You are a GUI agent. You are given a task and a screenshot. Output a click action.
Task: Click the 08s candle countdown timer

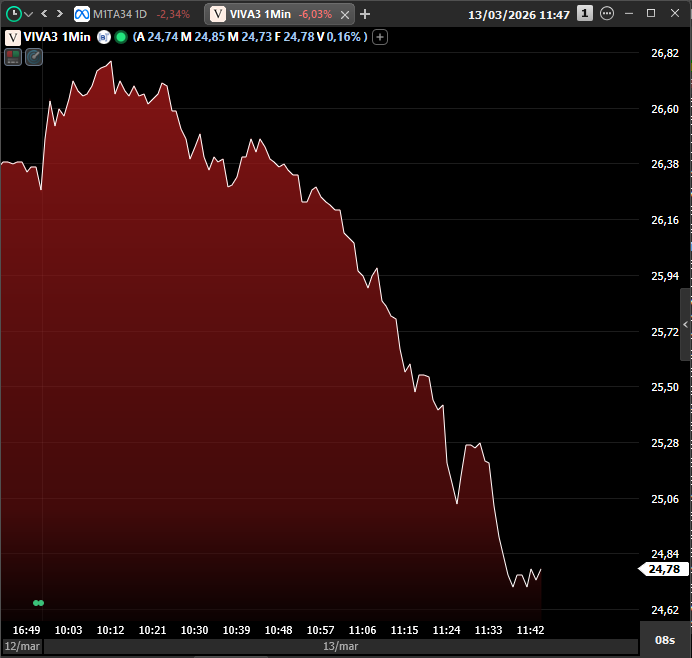click(x=665, y=640)
